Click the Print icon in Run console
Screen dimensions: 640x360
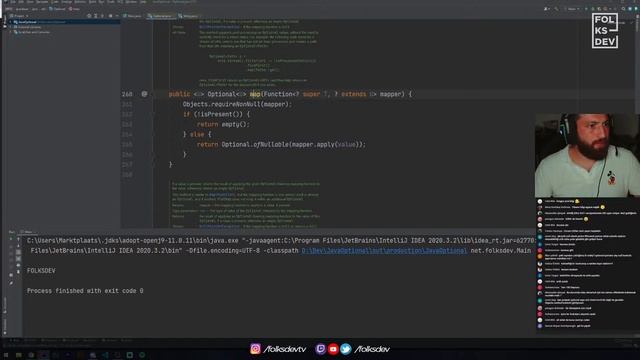18,265
